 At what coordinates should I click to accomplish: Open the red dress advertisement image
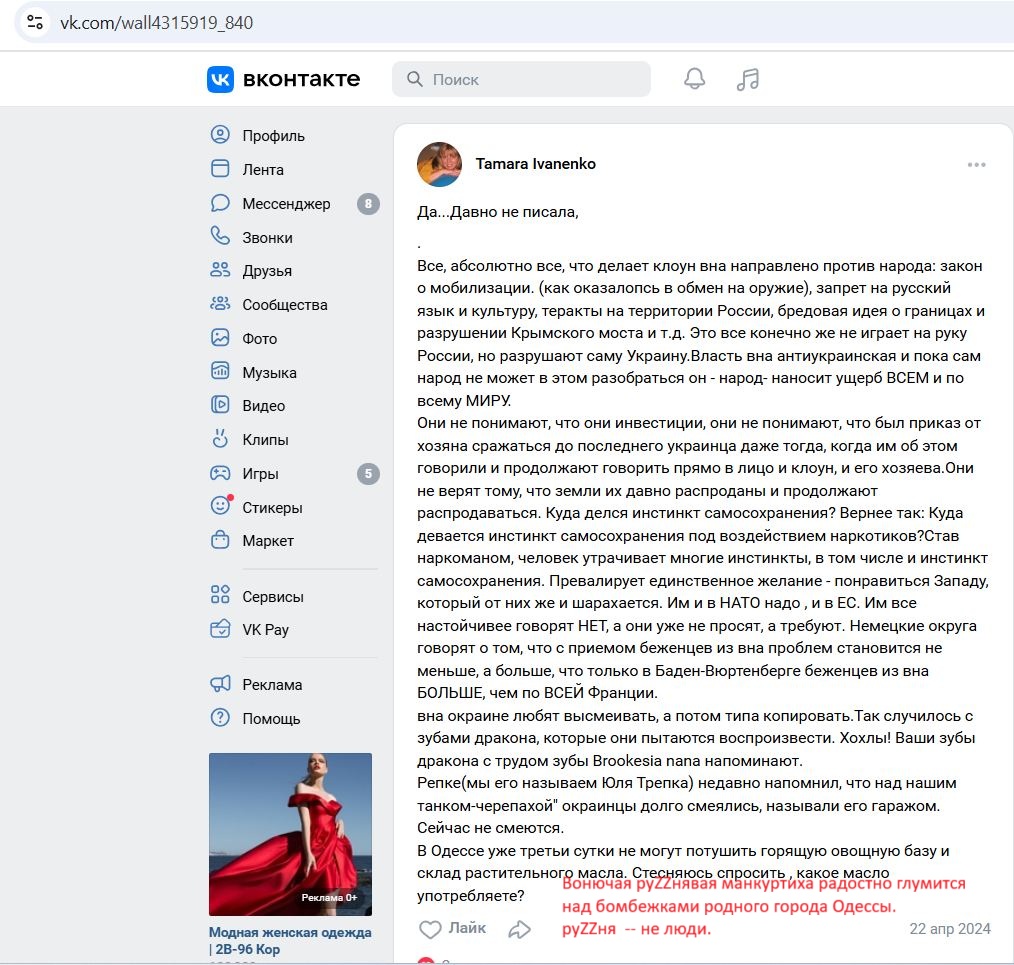(x=290, y=834)
